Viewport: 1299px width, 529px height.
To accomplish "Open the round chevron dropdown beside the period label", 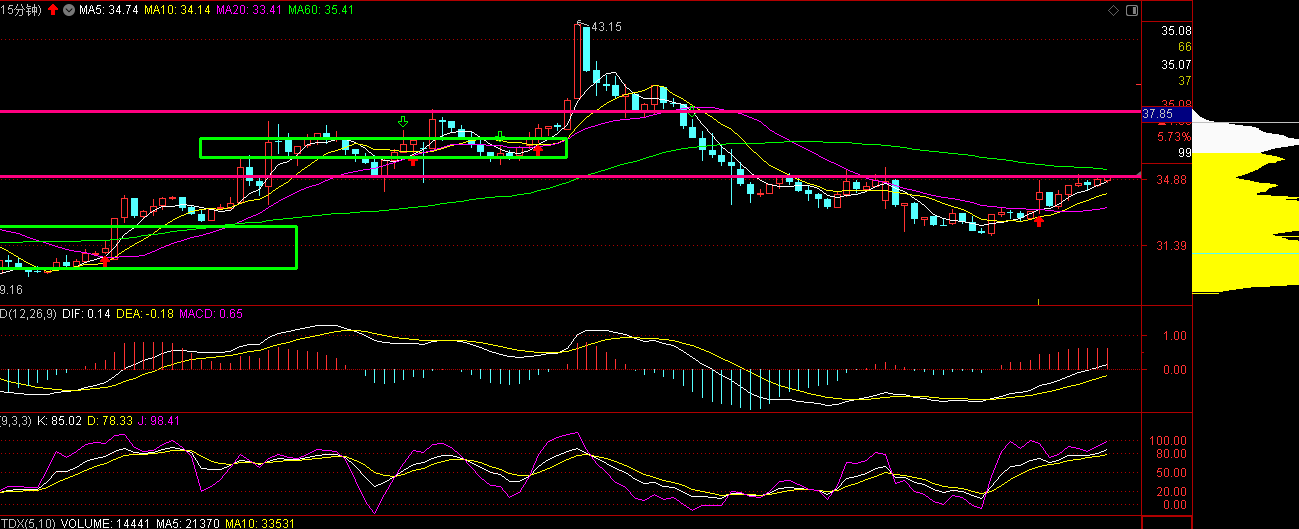I will click(x=67, y=10).
